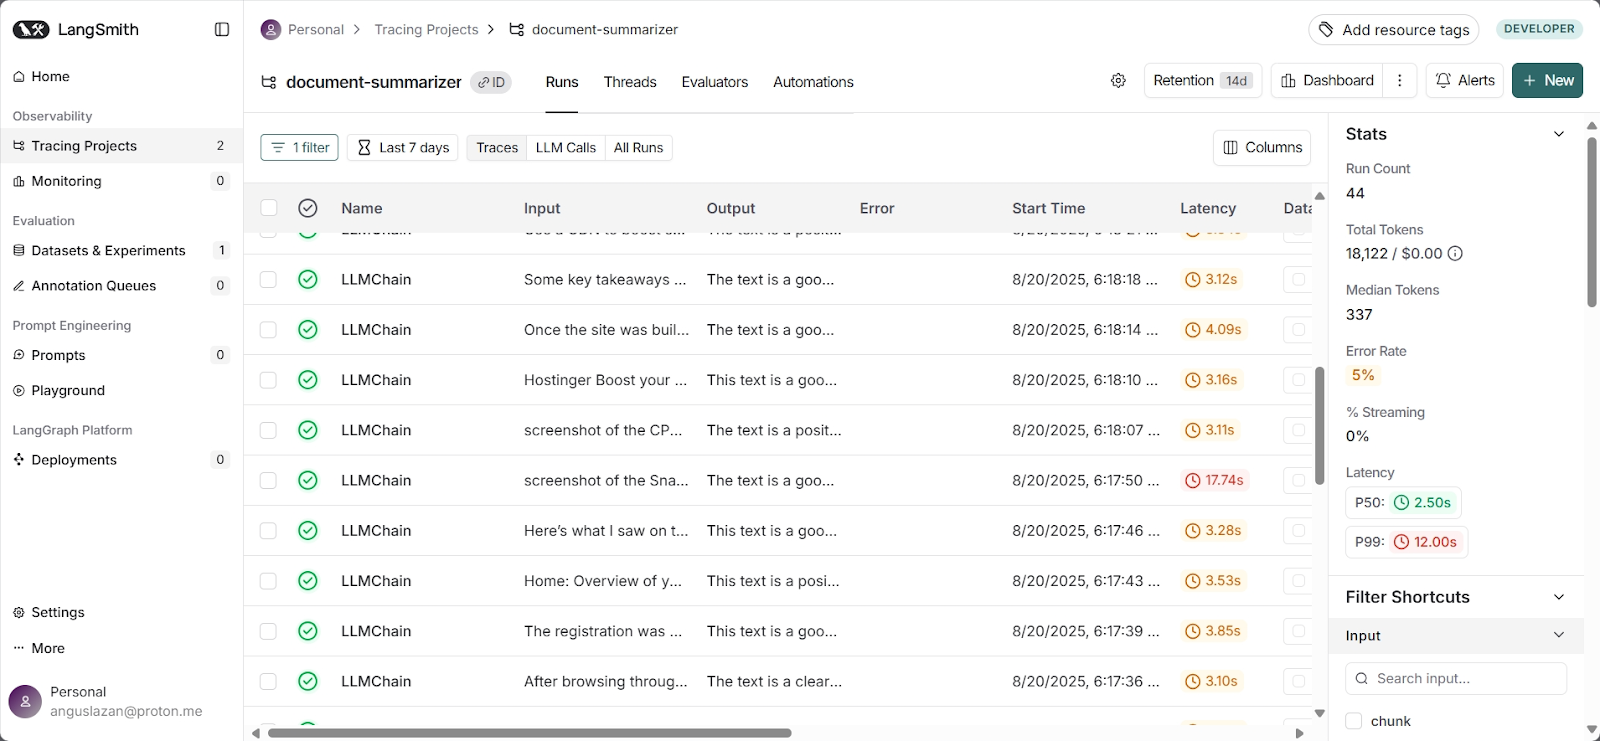
Task: Select the LLM Calls view
Action: point(565,148)
